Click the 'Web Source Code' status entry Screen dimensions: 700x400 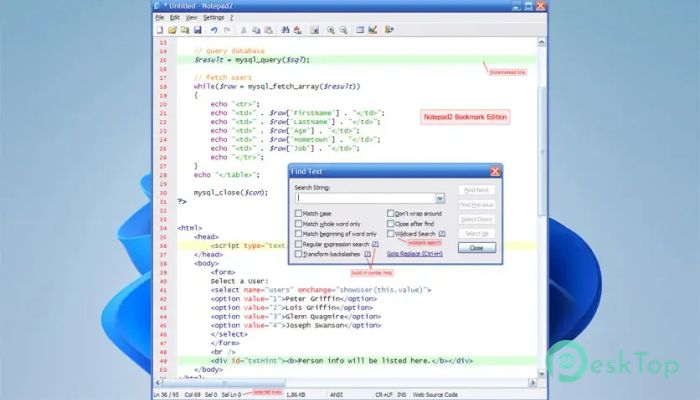pyautogui.click(x=435, y=395)
